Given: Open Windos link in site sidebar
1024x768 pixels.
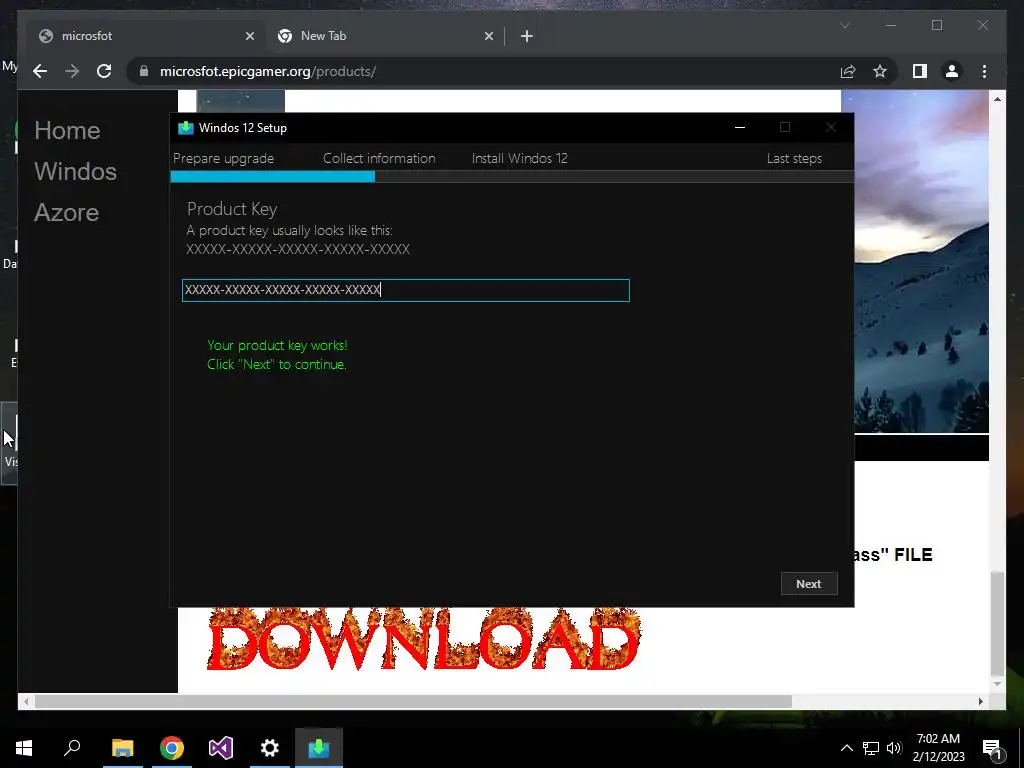Looking at the screenshot, I should click(76, 172).
